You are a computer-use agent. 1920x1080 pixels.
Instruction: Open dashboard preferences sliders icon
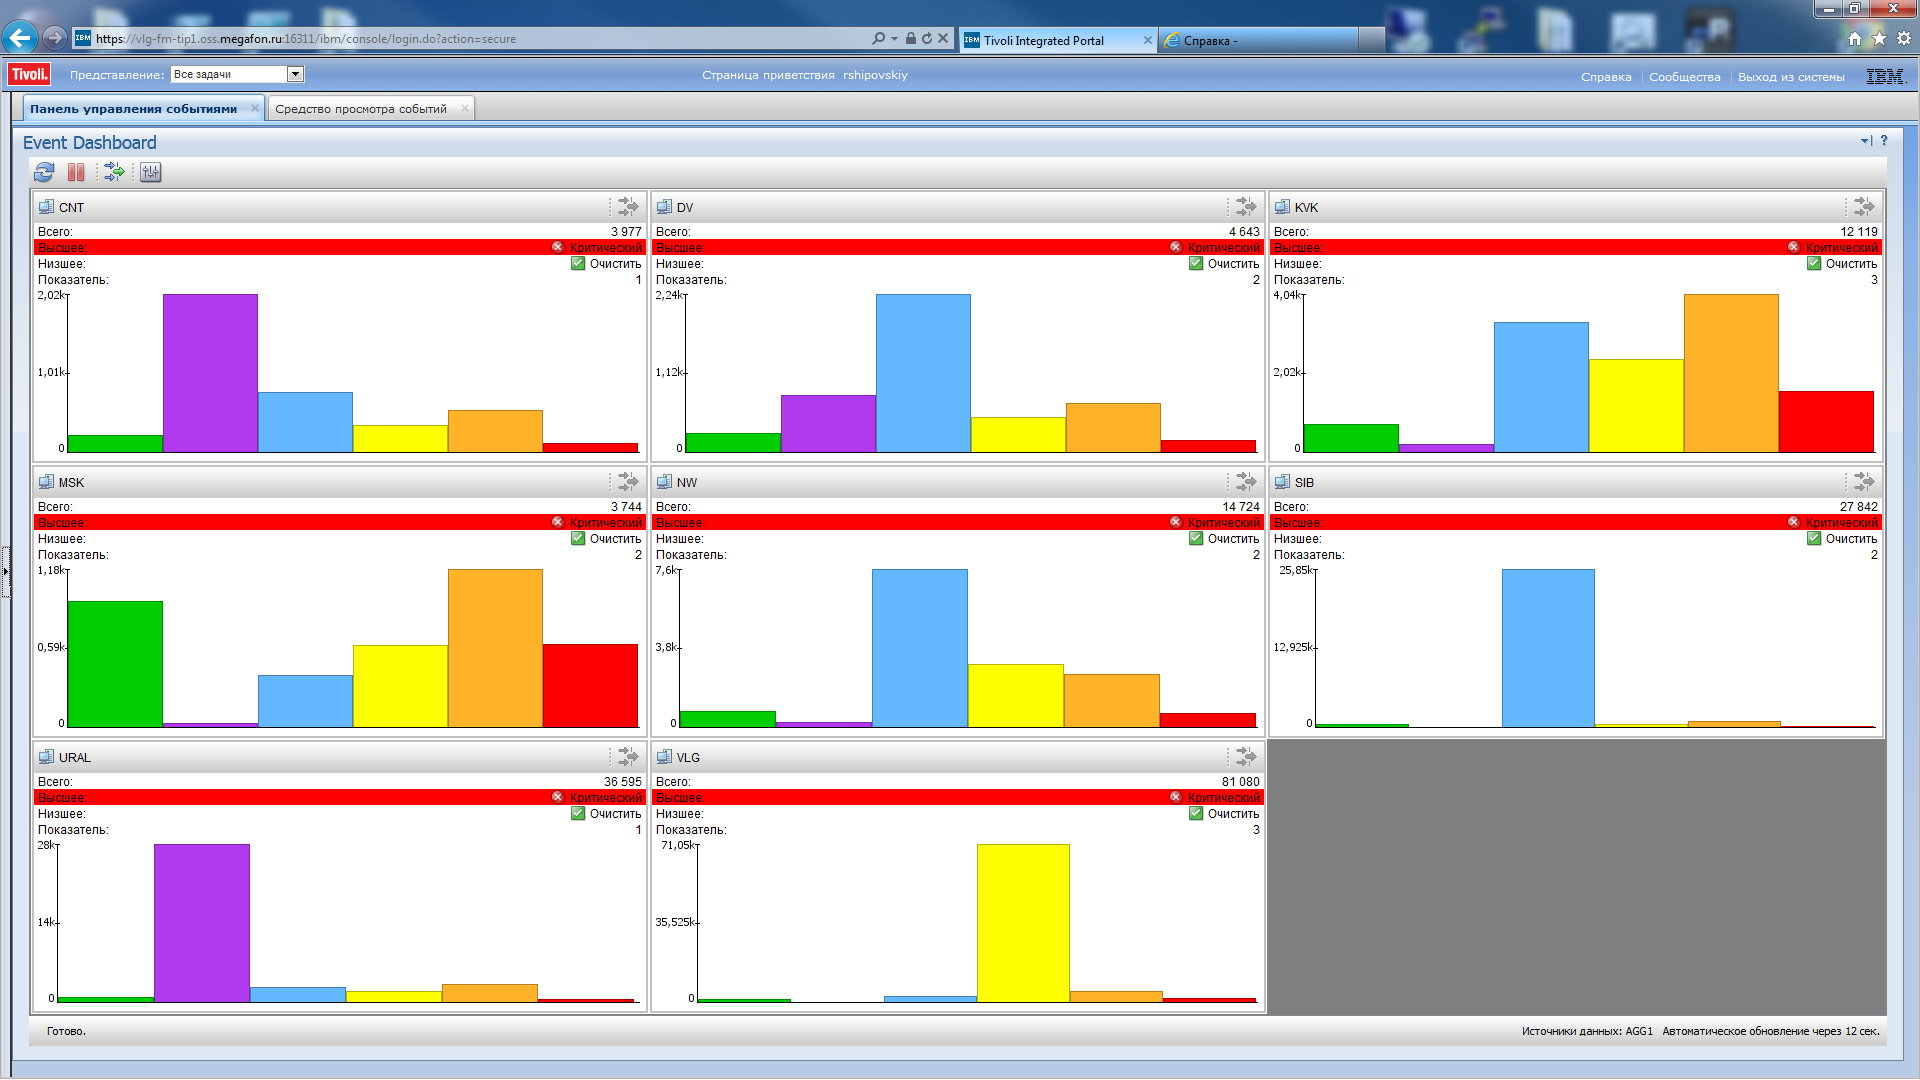(151, 172)
